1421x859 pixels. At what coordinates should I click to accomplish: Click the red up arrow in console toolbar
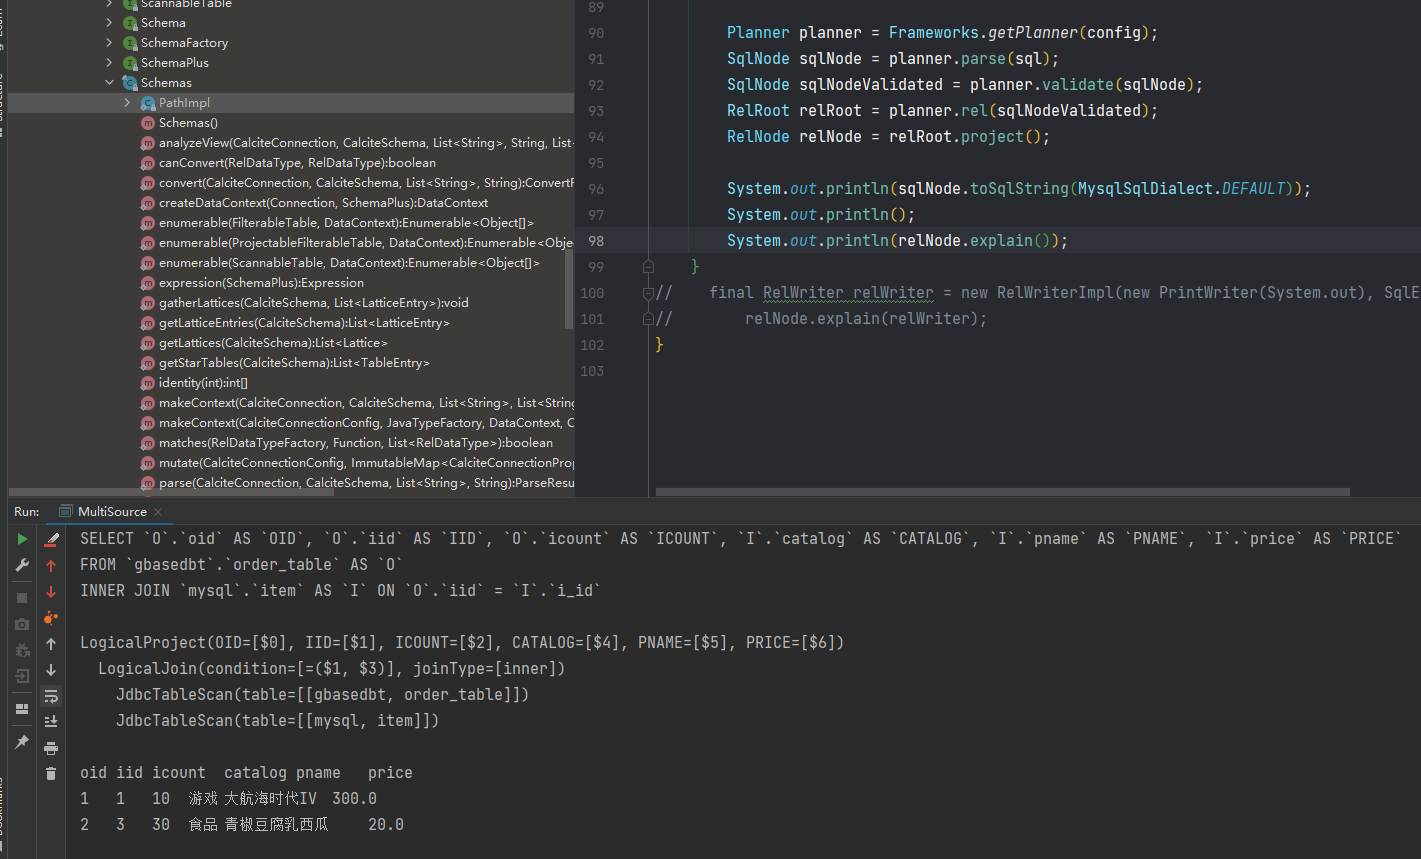(51, 565)
